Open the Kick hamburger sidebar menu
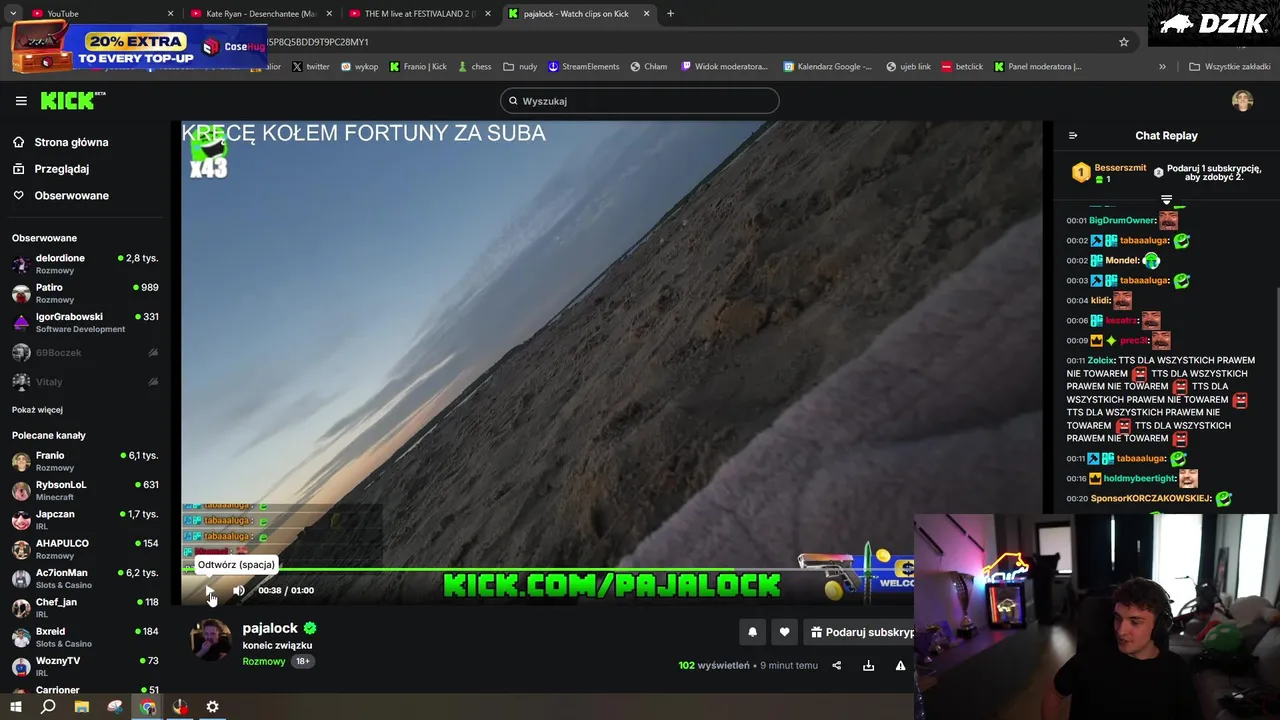The height and width of the screenshot is (720, 1280). (x=21, y=101)
